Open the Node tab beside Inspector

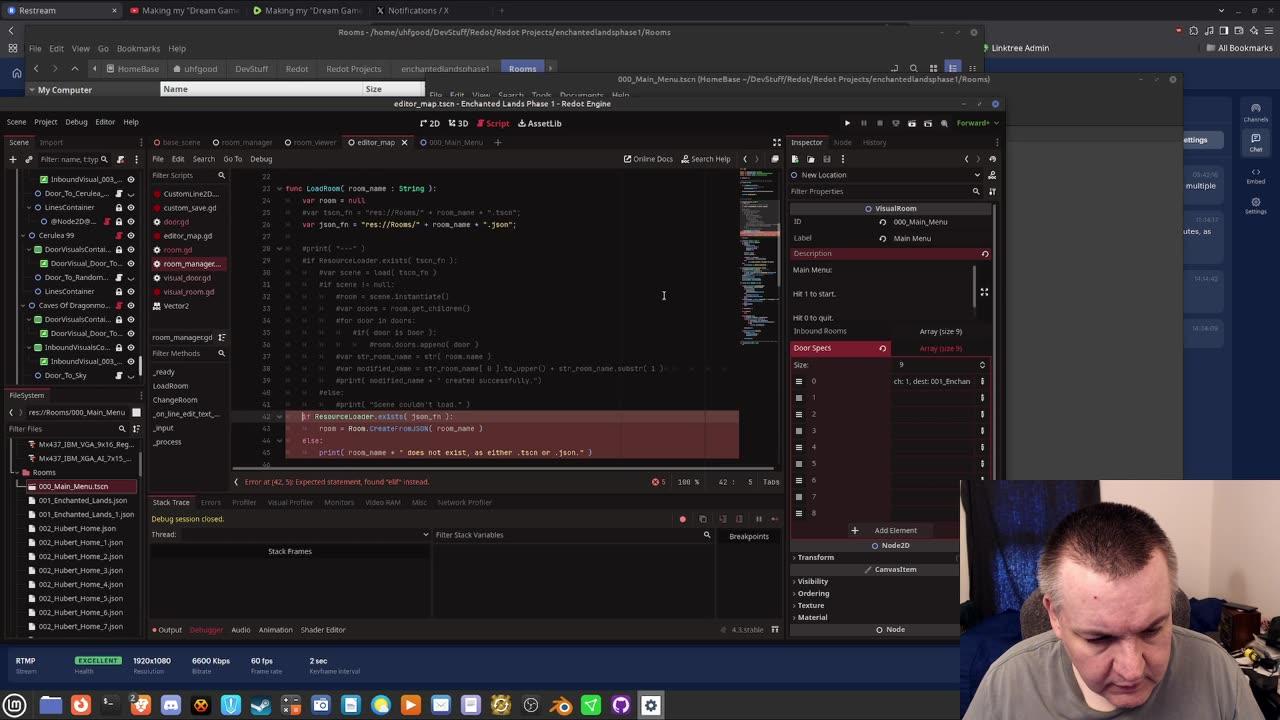842,142
